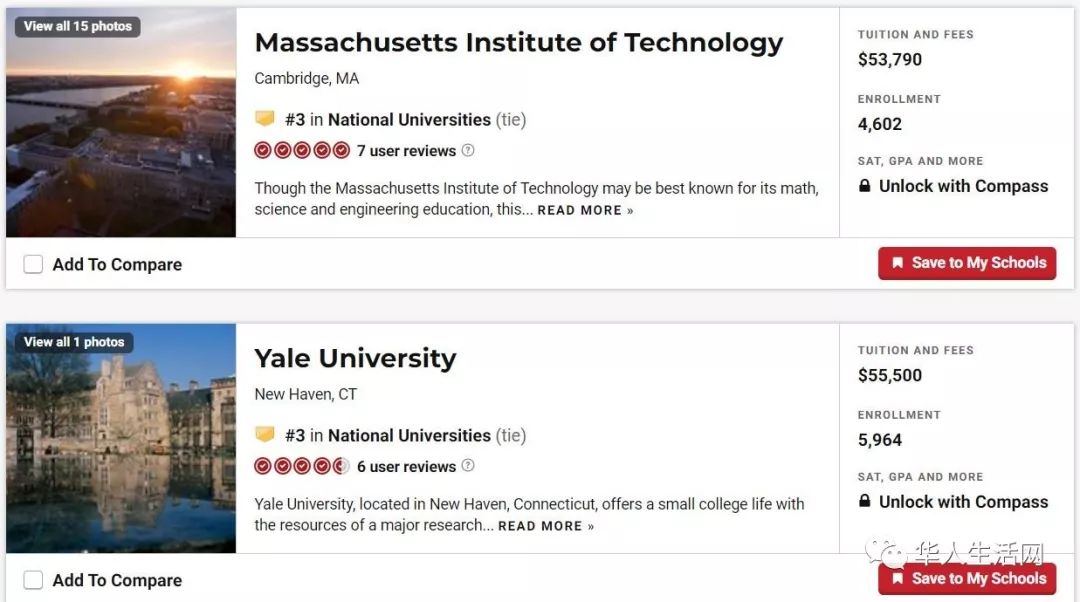Viewport: 1080px width, 602px height.
Task: Save Yale to My Schools
Action: pyautogui.click(x=966, y=579)
